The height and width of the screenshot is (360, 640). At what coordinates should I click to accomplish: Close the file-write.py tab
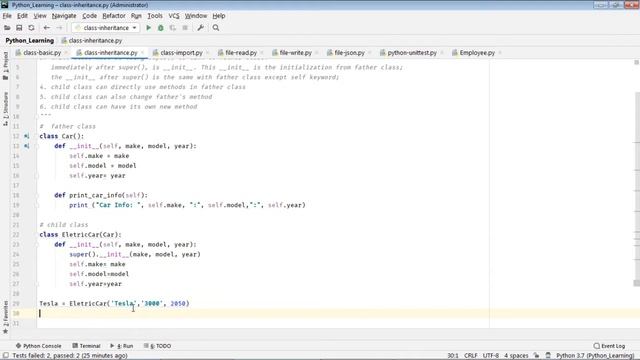pyautogui.click(x=316, y=53)
